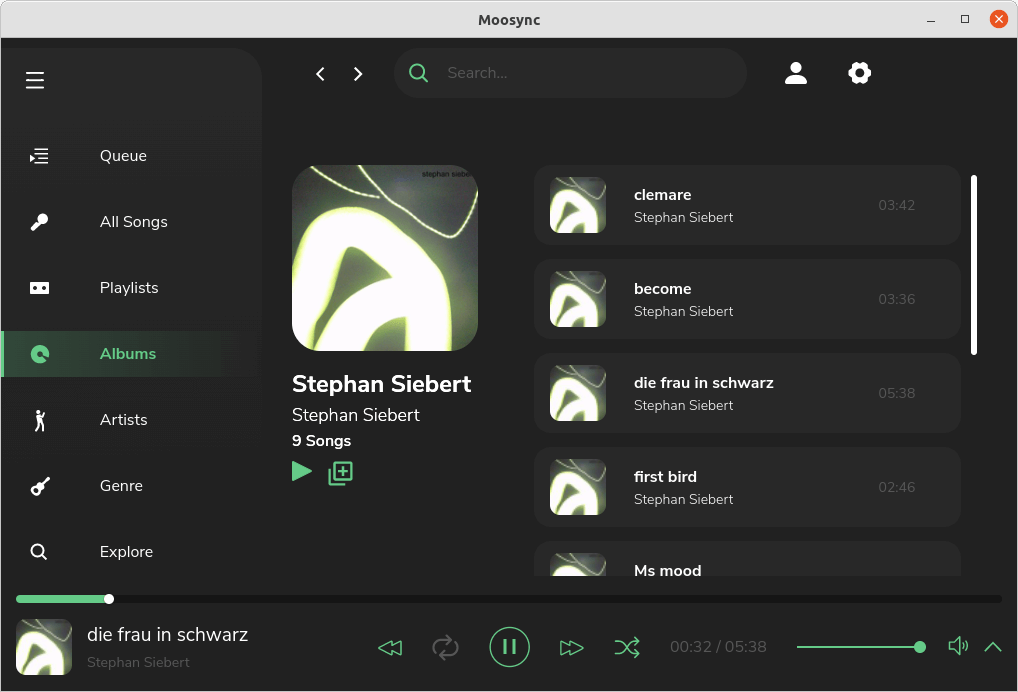Click the Explore magnifier icon in sidebar
Viewport: 1018px width, 692px height.
point(39,552)
